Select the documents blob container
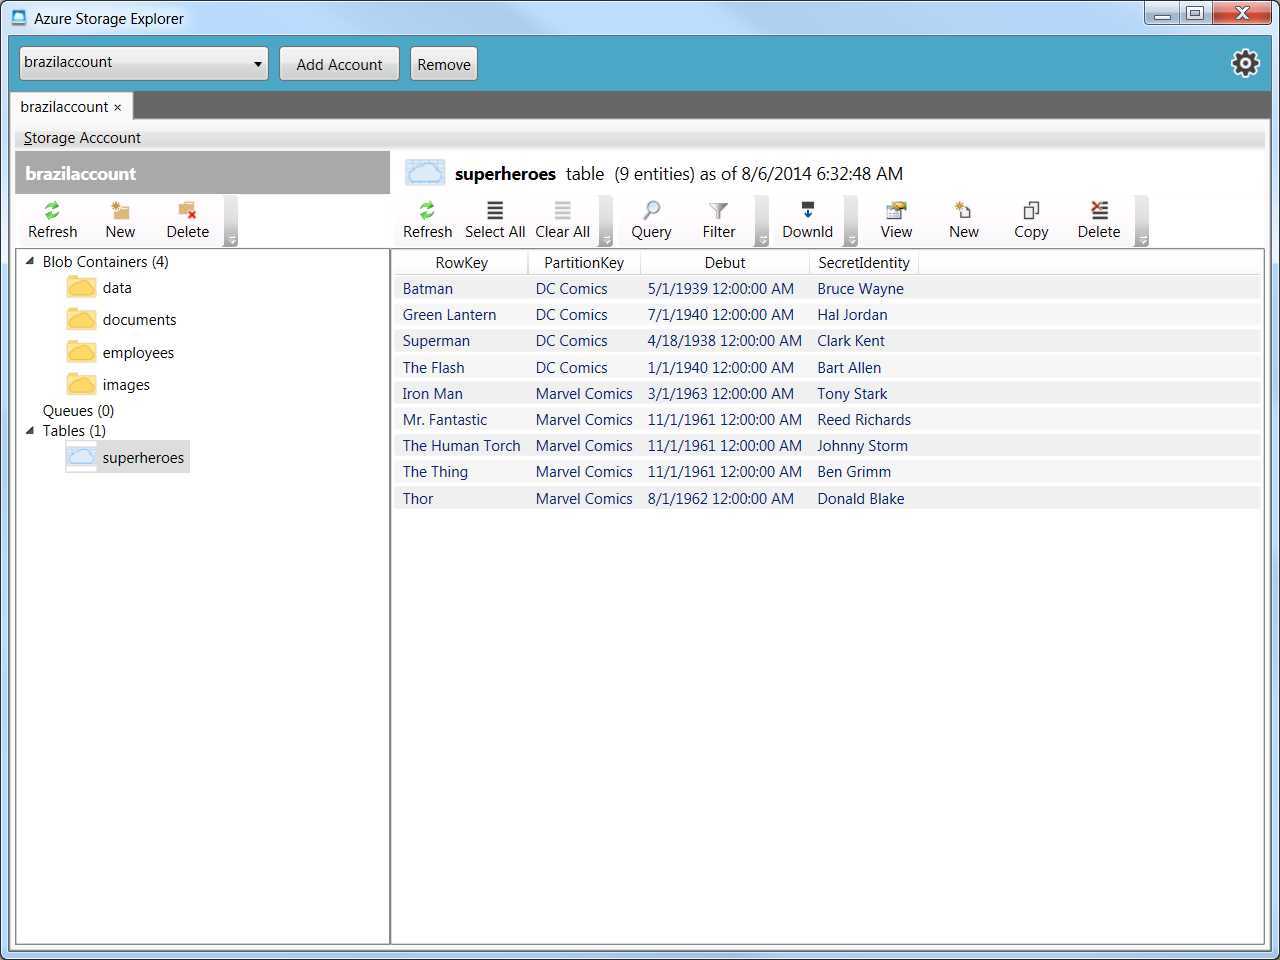Screen dimensions: 1280x960 tap(121, 320)
